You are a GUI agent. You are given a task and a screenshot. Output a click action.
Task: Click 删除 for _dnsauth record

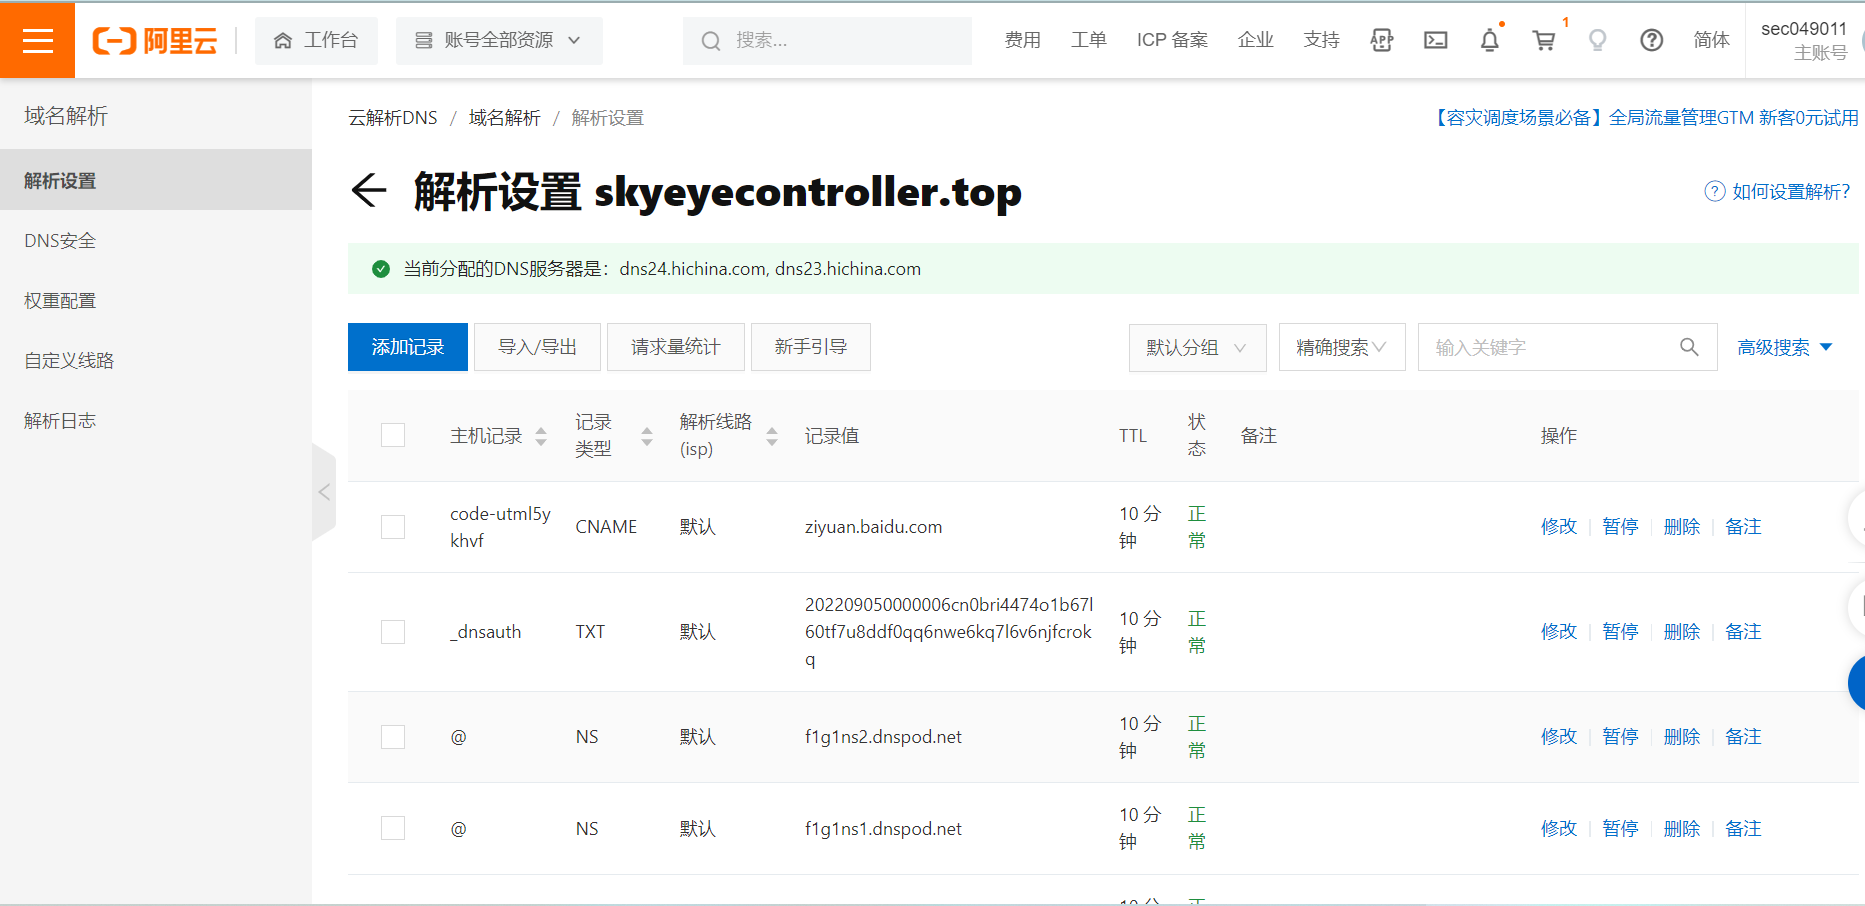click(1682, 632)
